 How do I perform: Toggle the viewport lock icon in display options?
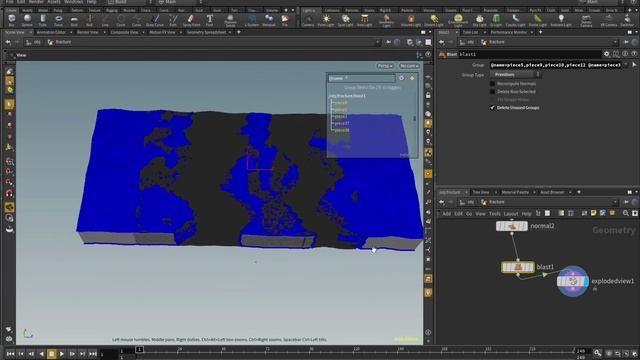pos(428,95)
